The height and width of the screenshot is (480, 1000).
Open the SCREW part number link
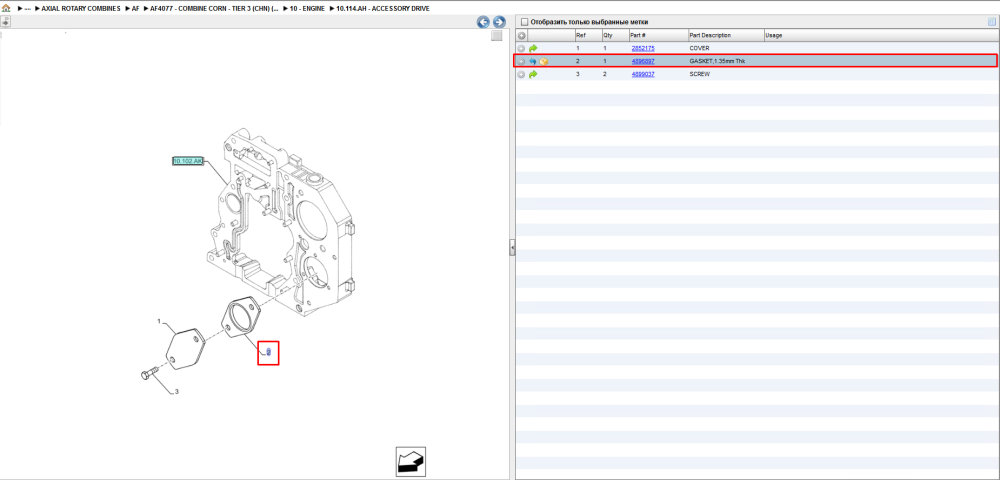[643, 75]
